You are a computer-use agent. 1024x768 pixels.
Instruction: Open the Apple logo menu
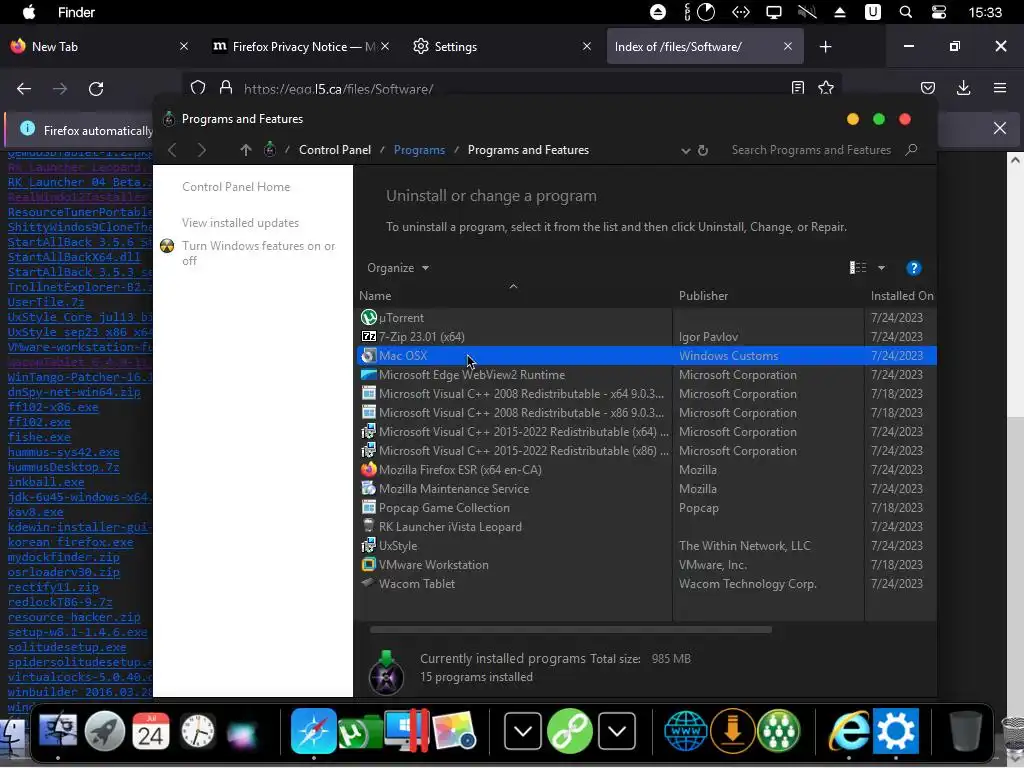(x=29, y=12)
